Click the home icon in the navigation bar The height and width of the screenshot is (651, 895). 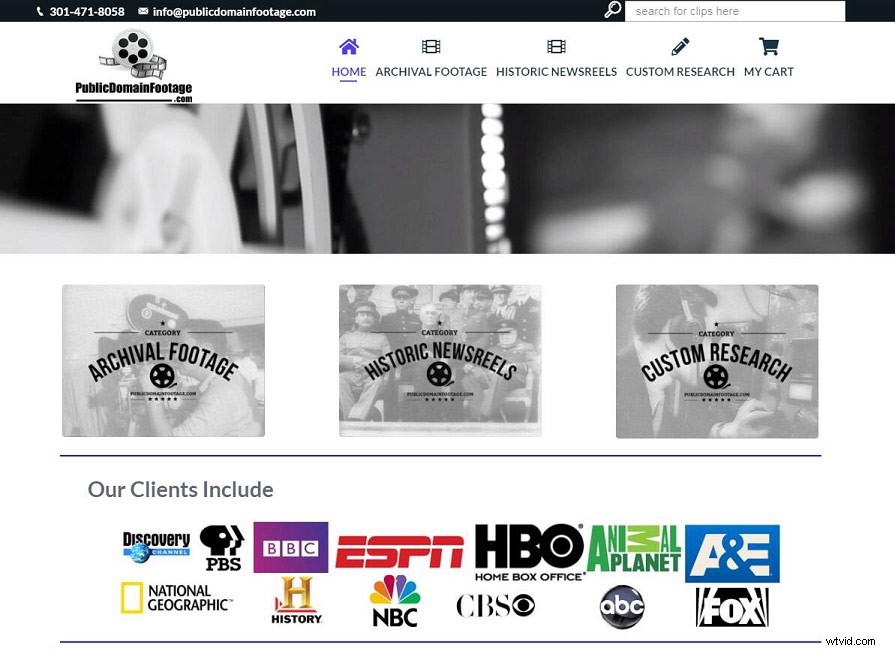pyautogui.click(x=348, y=45)
